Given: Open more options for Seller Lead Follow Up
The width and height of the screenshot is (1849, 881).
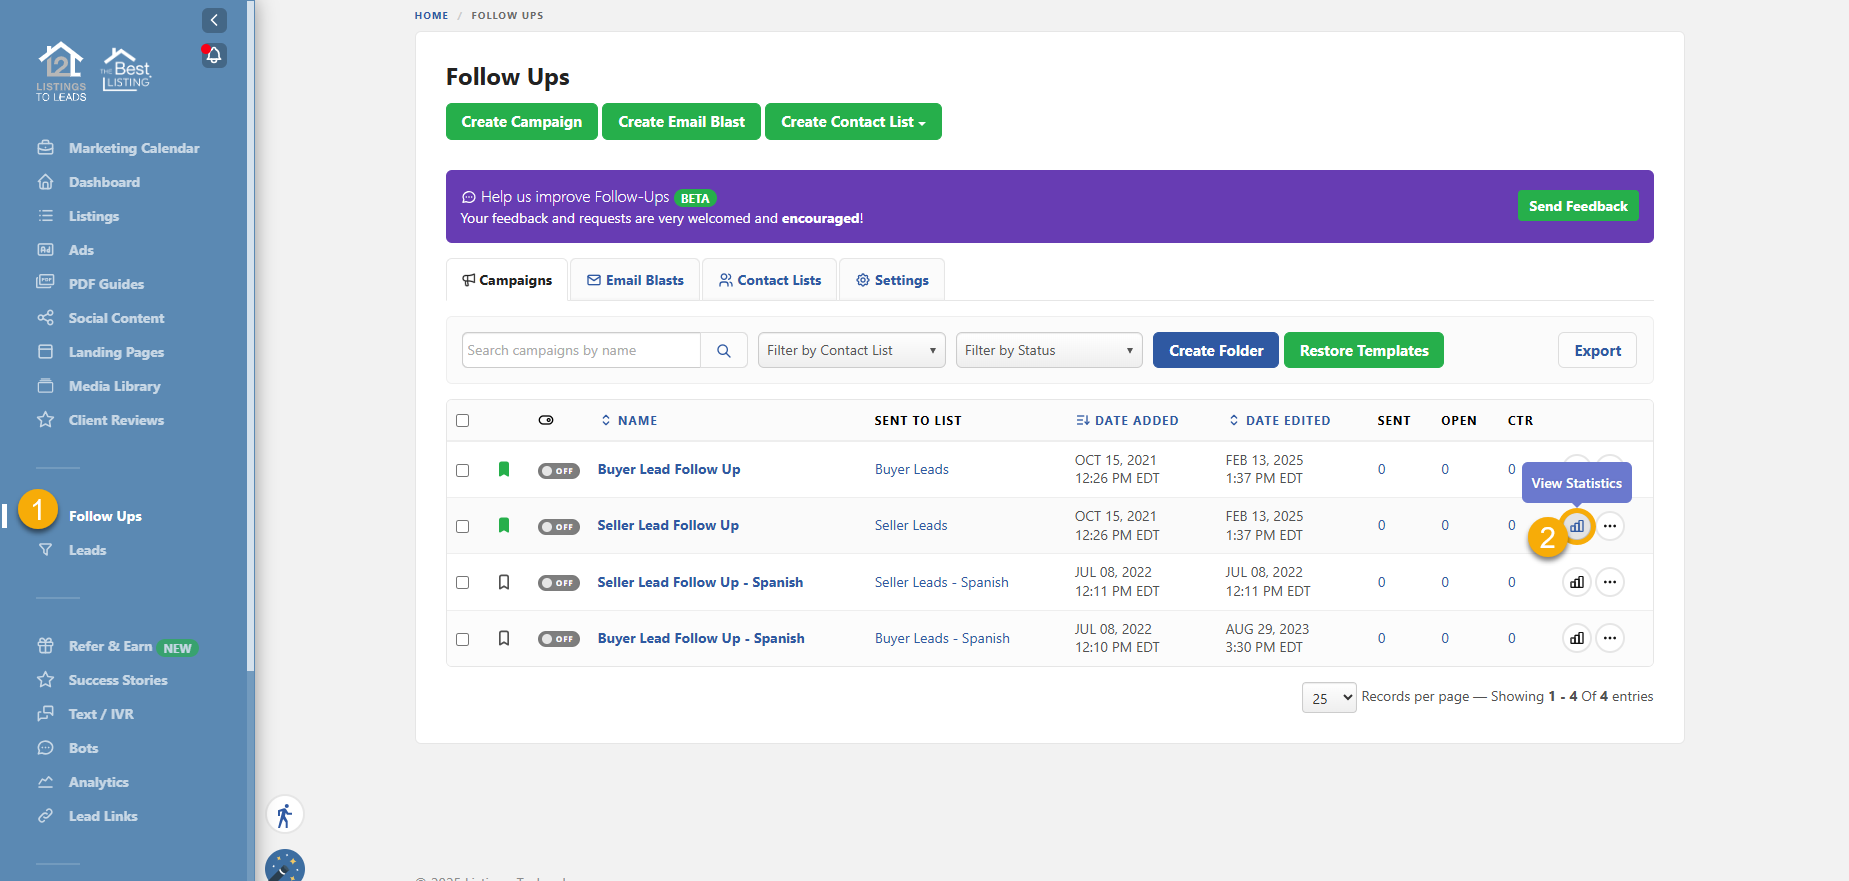Looking at the screenshot, I should click(1610, 526).
